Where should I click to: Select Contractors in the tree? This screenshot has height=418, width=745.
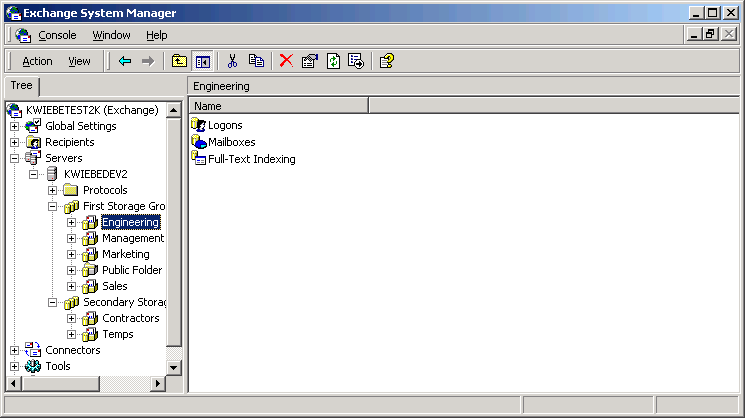(131, 318)
